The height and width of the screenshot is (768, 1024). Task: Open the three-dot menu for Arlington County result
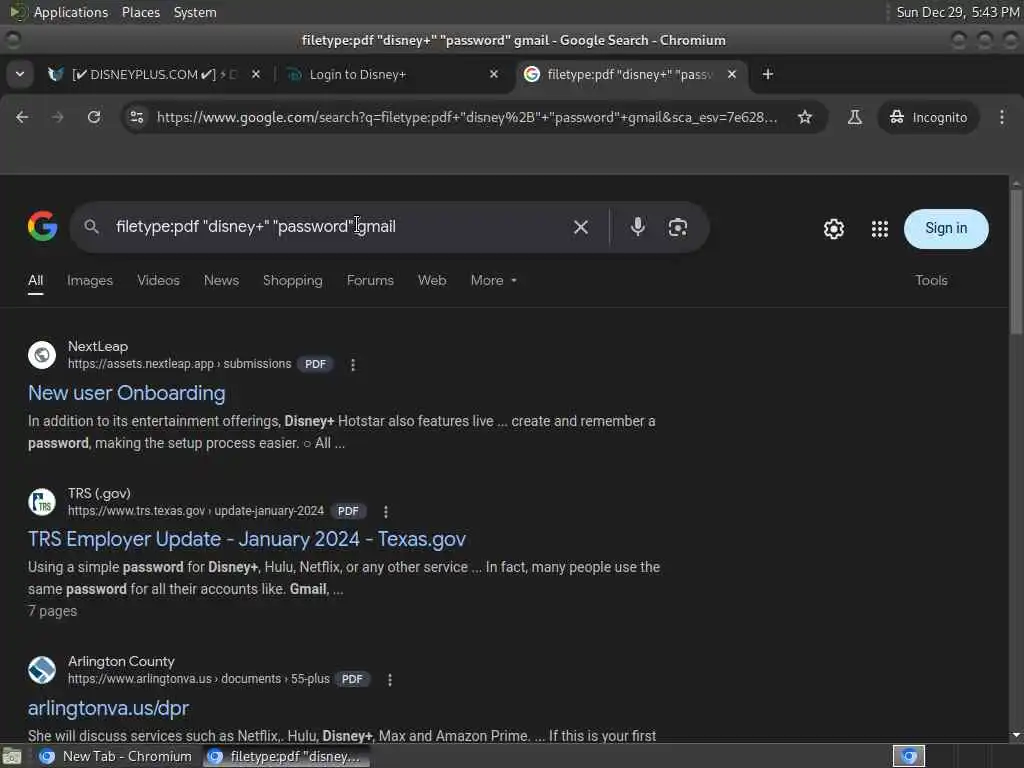389,680
